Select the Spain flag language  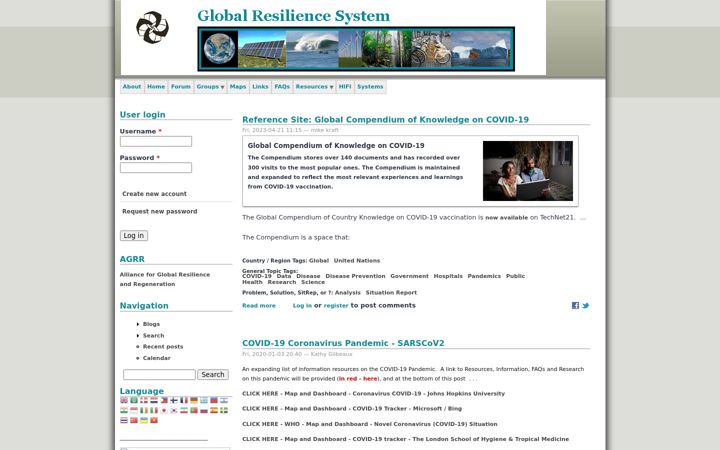[214, 410]
